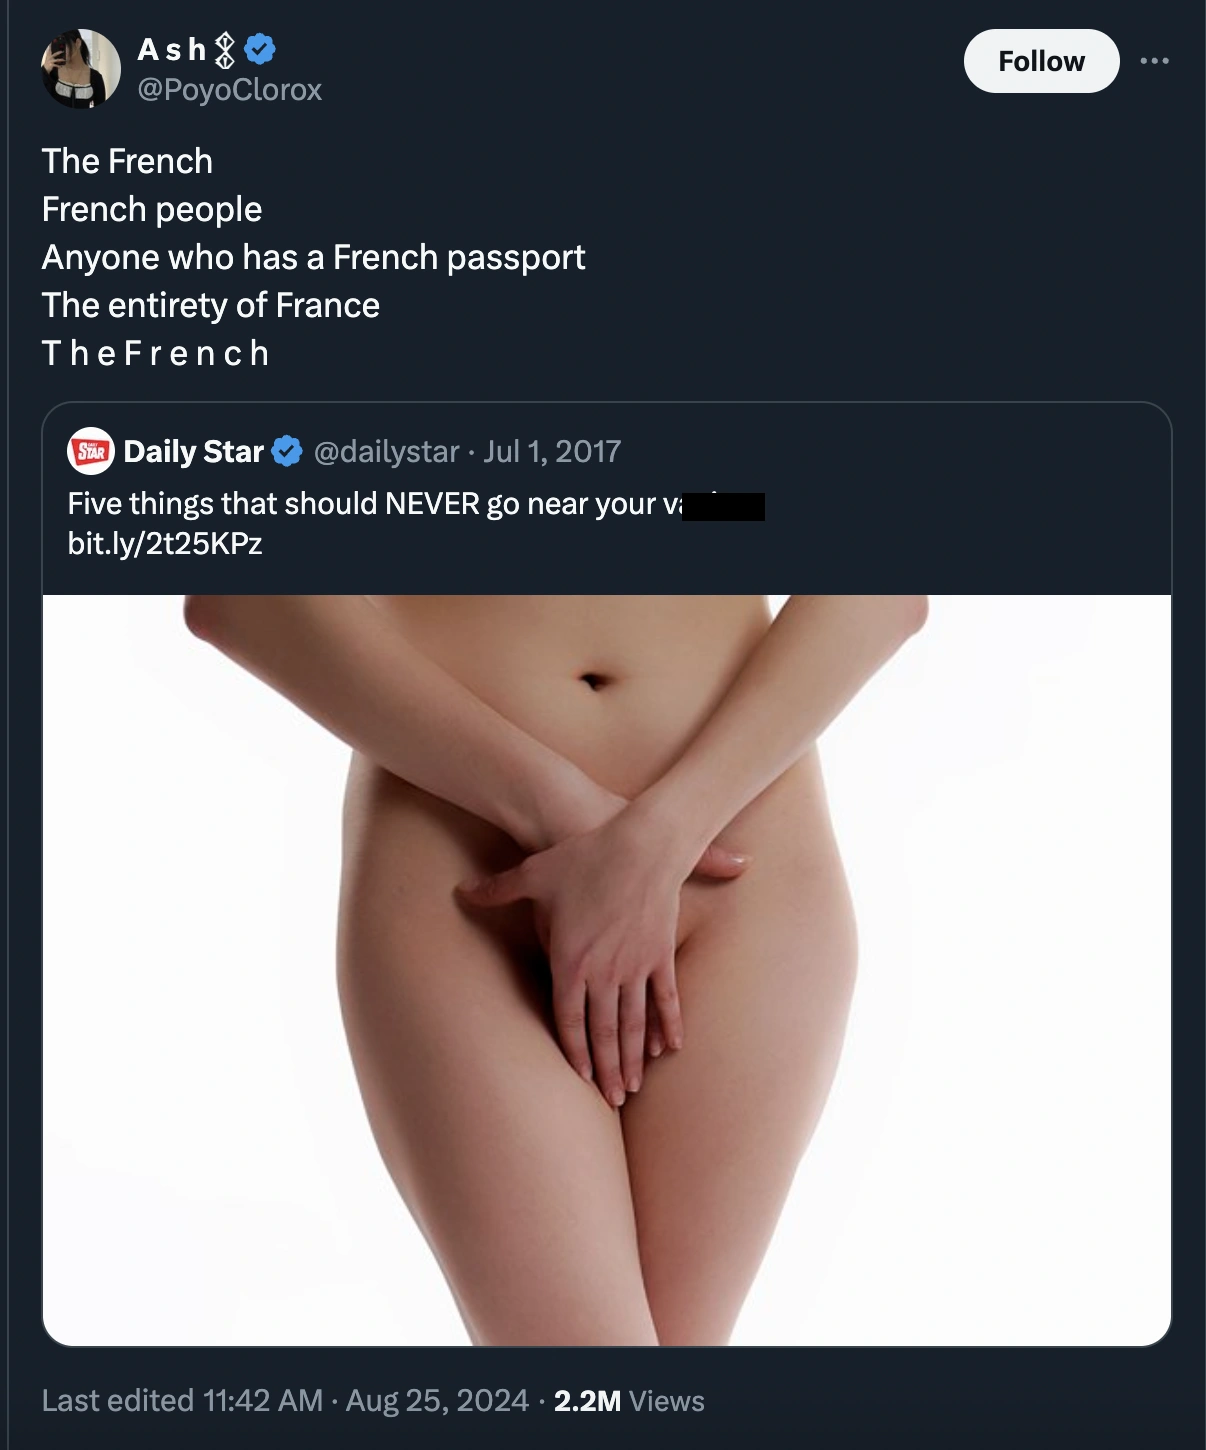Click the main tweet text "The entirety of France"
Image resolution: width=1206 pixels, height=1450 pixels.
click(x=211, y=305)
